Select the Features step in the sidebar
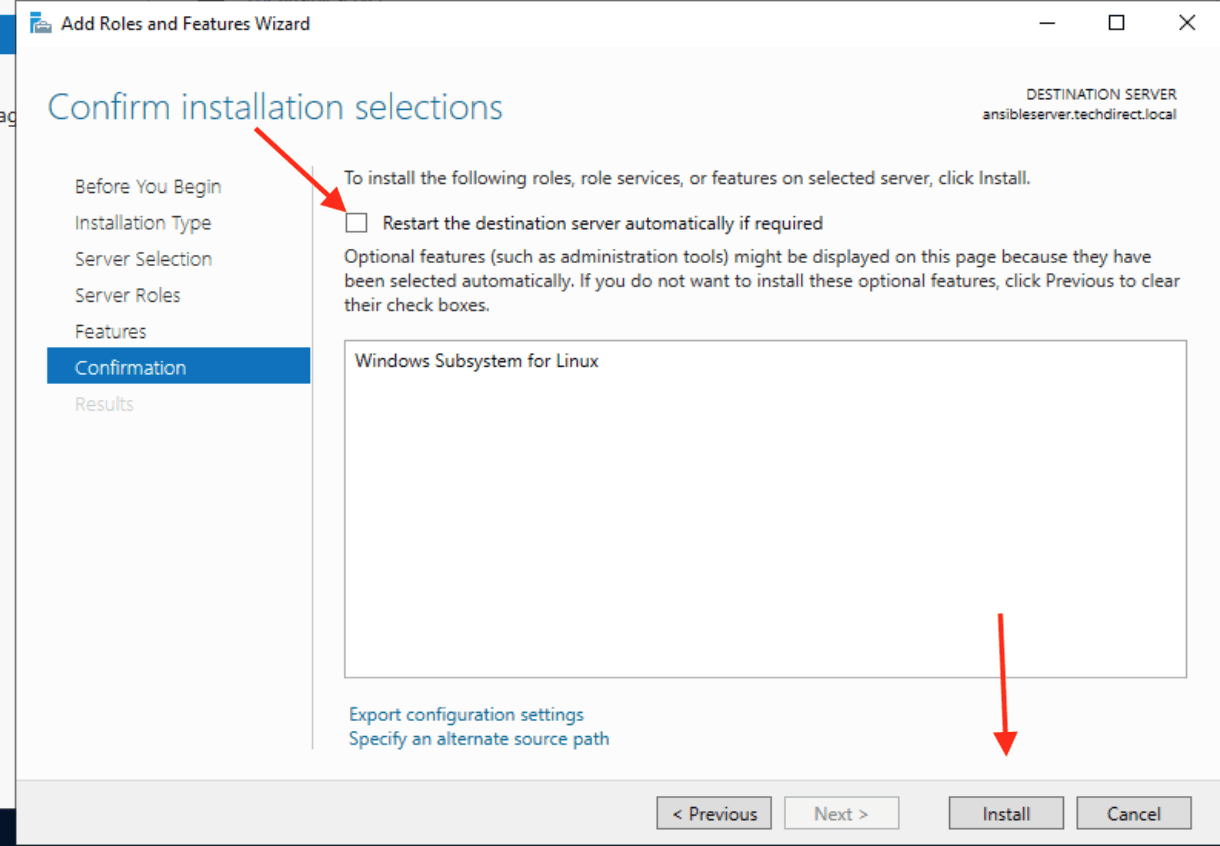 [x=110, y=331]
